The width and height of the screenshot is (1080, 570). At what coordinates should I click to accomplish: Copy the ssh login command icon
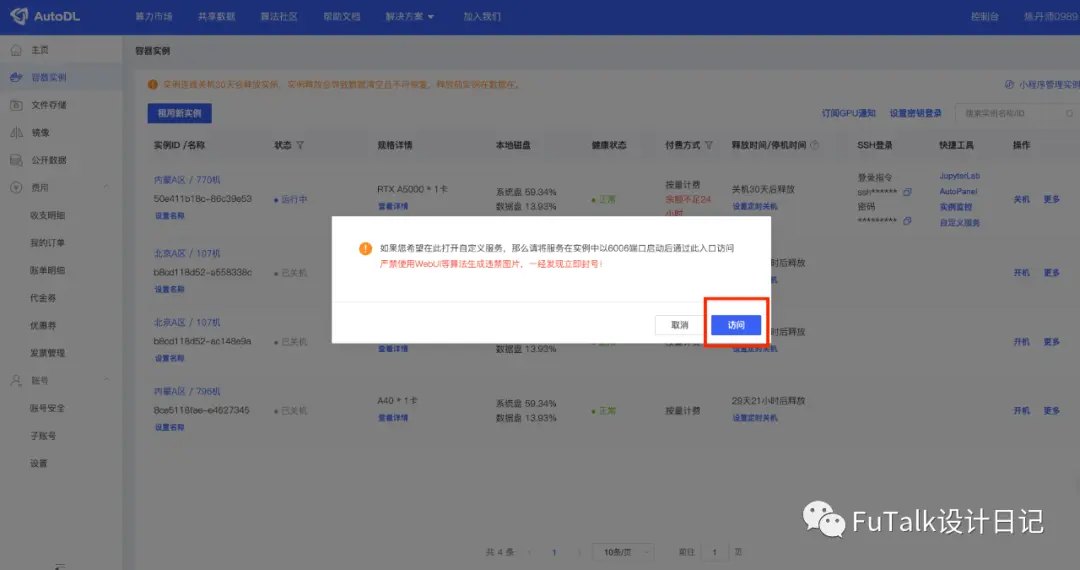907,192
